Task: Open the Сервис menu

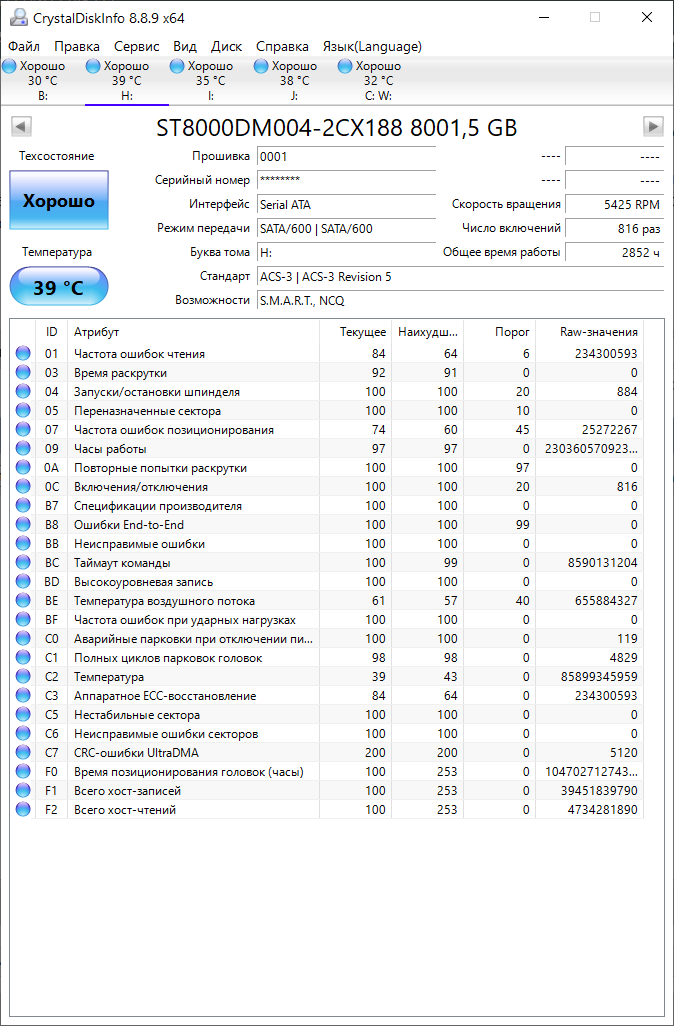Action: pyautogui.click(x=137, y=46)
